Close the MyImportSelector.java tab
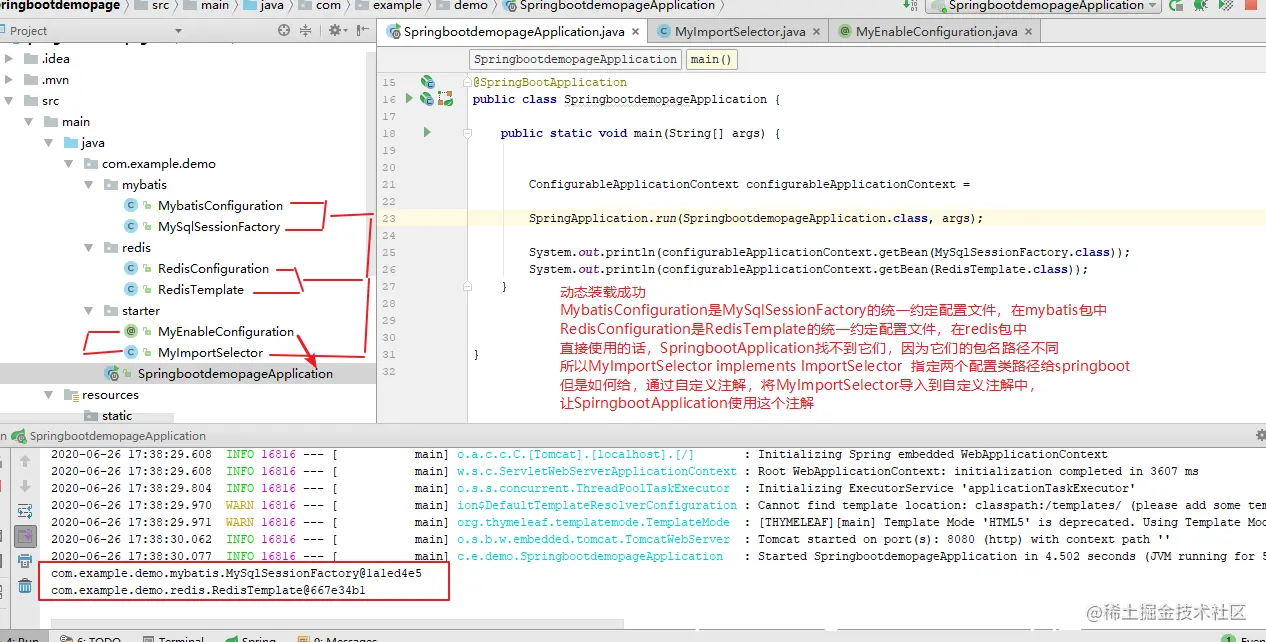 click(816, 32)
